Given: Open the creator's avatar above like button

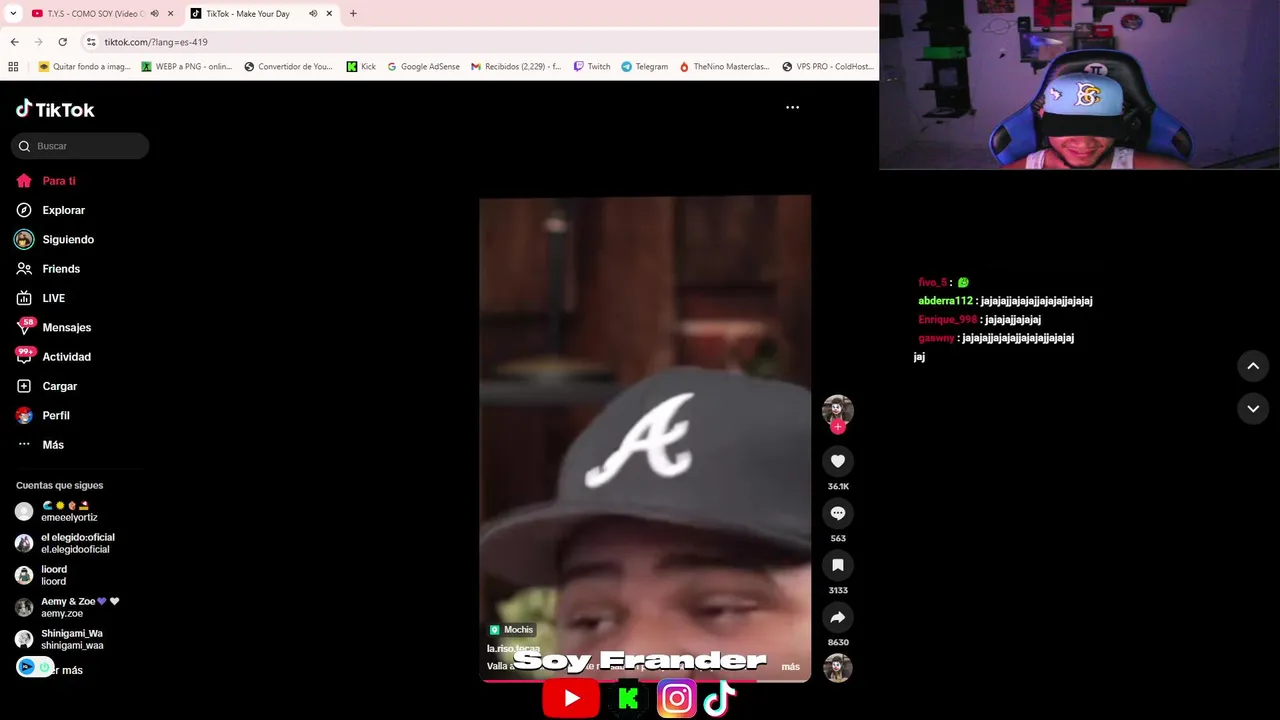Looking at the screenshot, I should [838, 410].
